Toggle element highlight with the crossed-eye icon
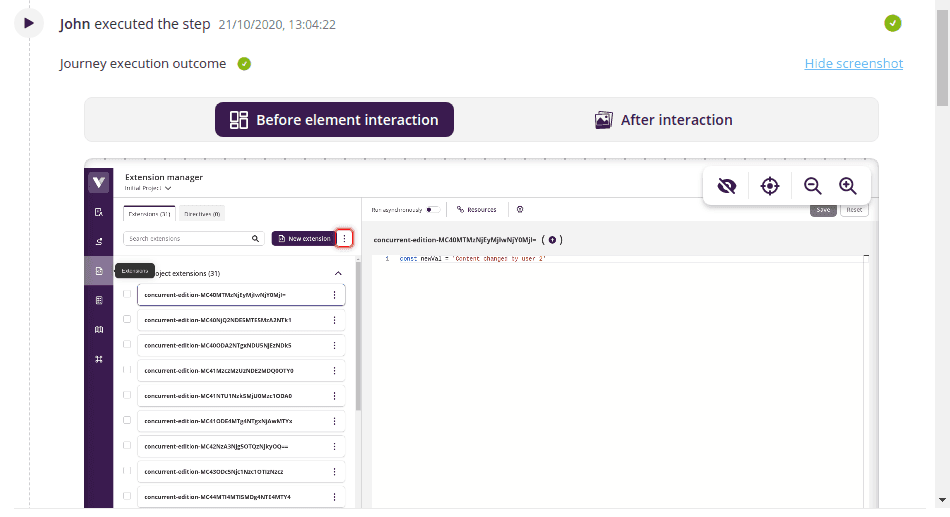Screen dimensions: 950x517 click(x=726, y=186)
